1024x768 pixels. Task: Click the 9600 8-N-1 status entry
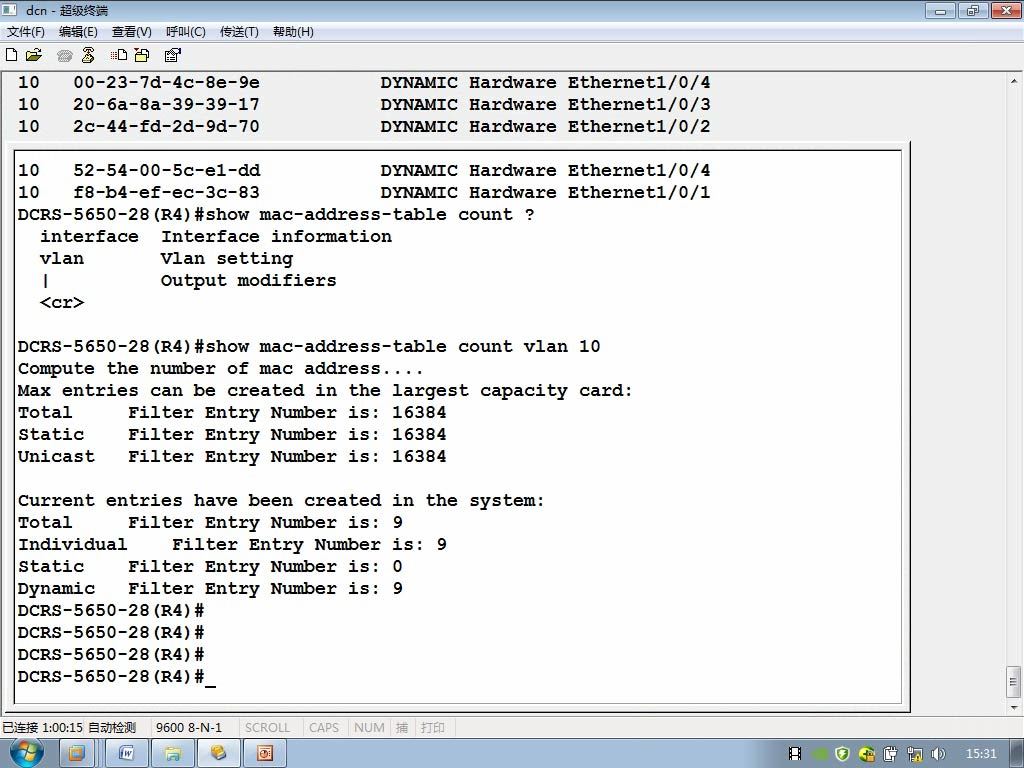pyautogui.click(x=189, y=727)
